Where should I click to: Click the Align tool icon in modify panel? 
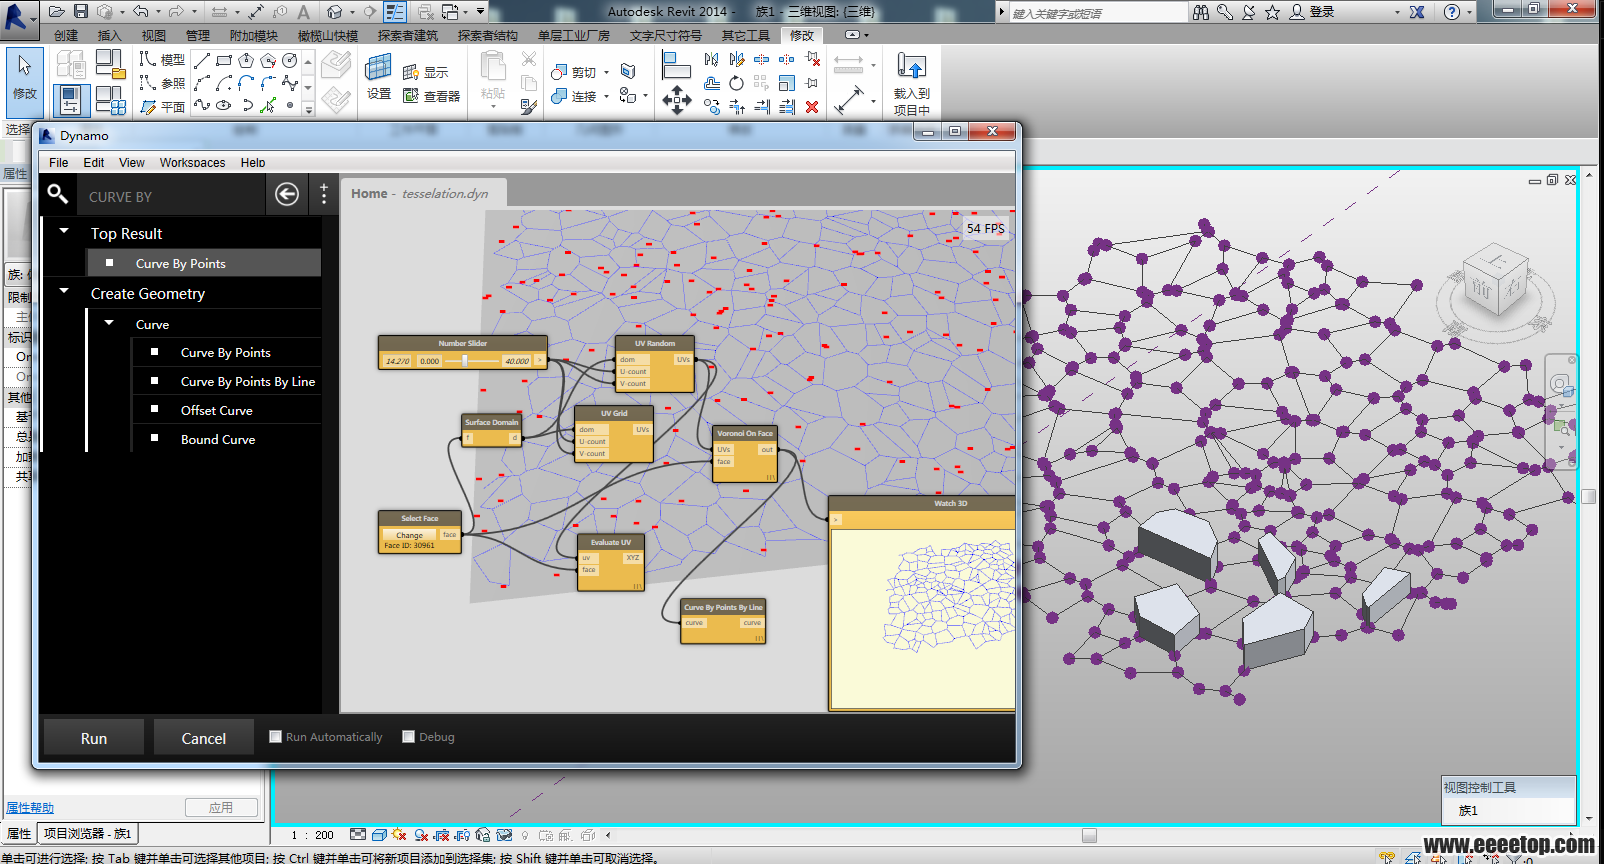point(677,66)
